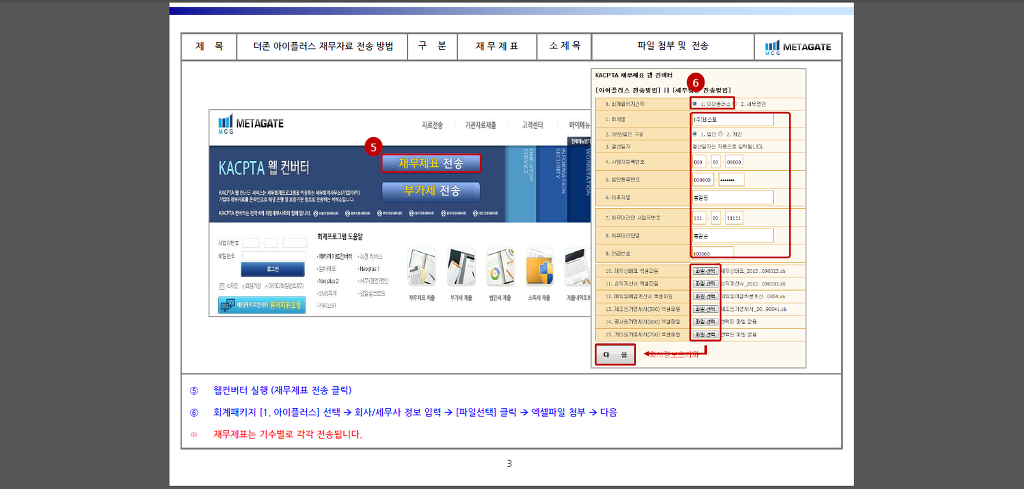Click the 8. 세무대리인명 input field
Screen dimensions: 1024x489
pos(732,235)
